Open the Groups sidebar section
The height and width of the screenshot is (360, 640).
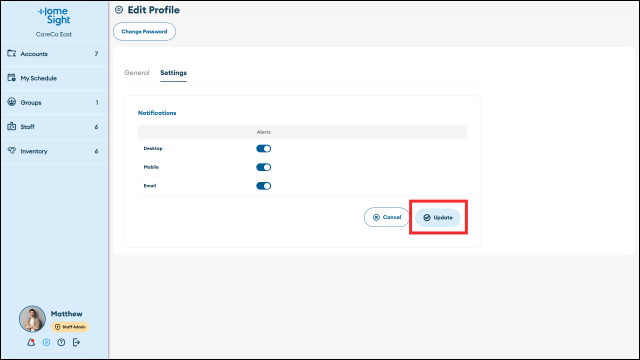(54, 102)
